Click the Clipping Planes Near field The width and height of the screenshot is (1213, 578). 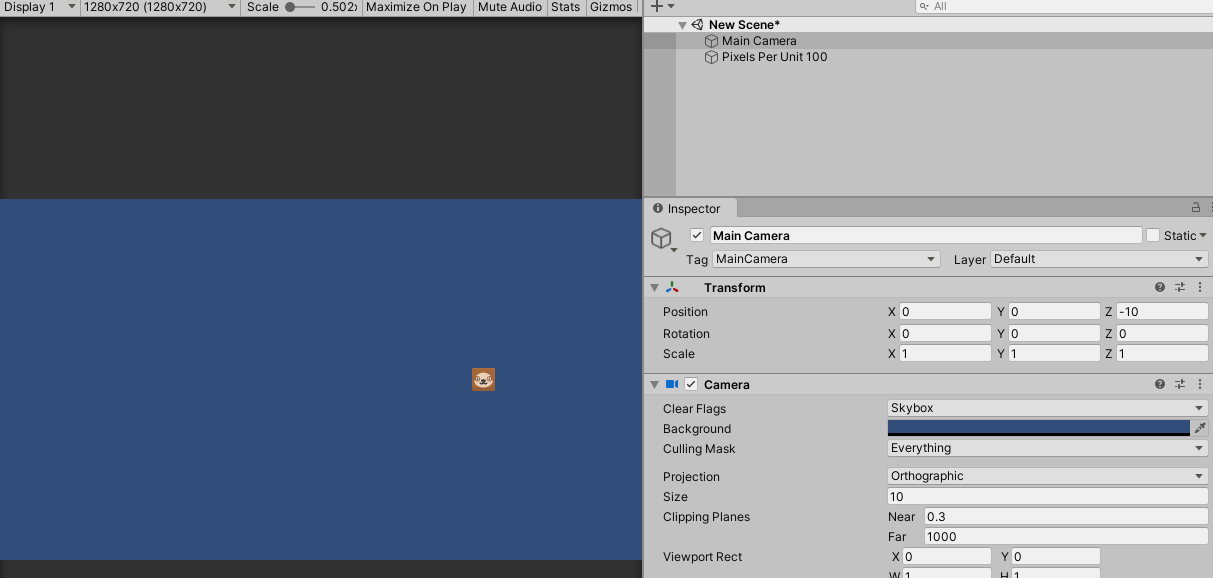(x=1066, y=517)
